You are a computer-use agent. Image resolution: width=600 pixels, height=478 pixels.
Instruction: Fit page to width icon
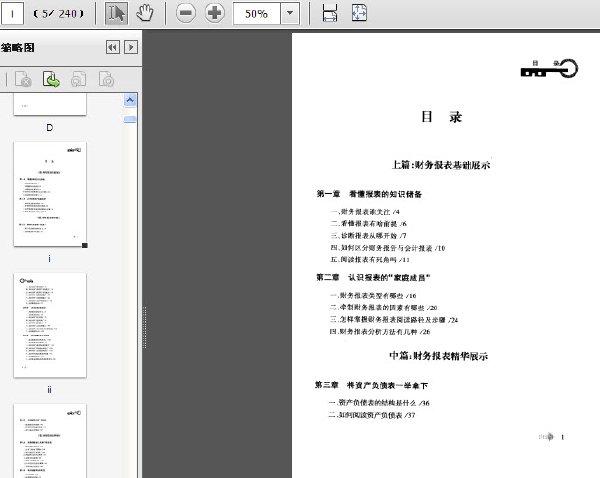click(330, 13)
